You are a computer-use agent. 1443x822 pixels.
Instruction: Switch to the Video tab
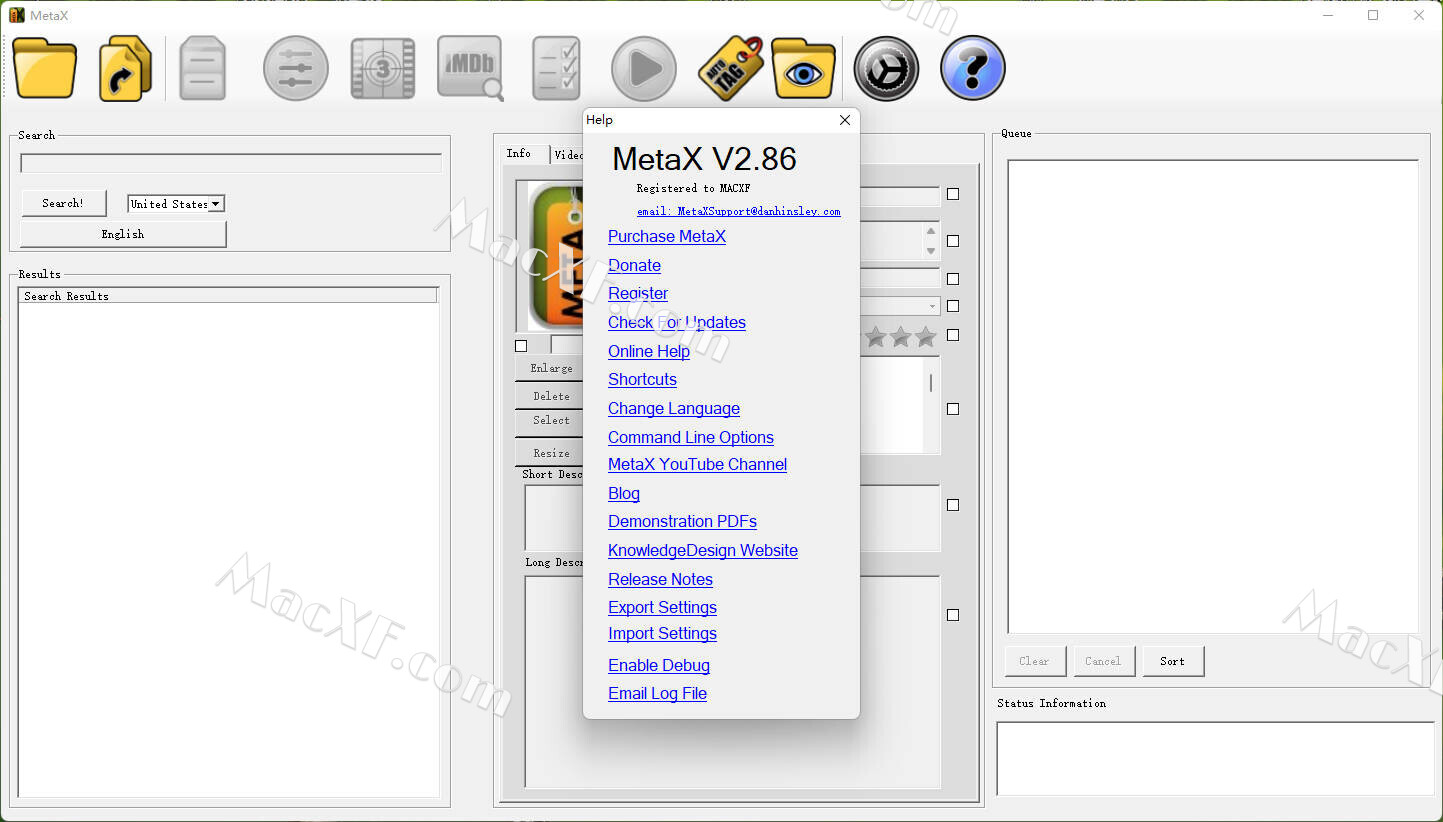click(x=570, y=154)
